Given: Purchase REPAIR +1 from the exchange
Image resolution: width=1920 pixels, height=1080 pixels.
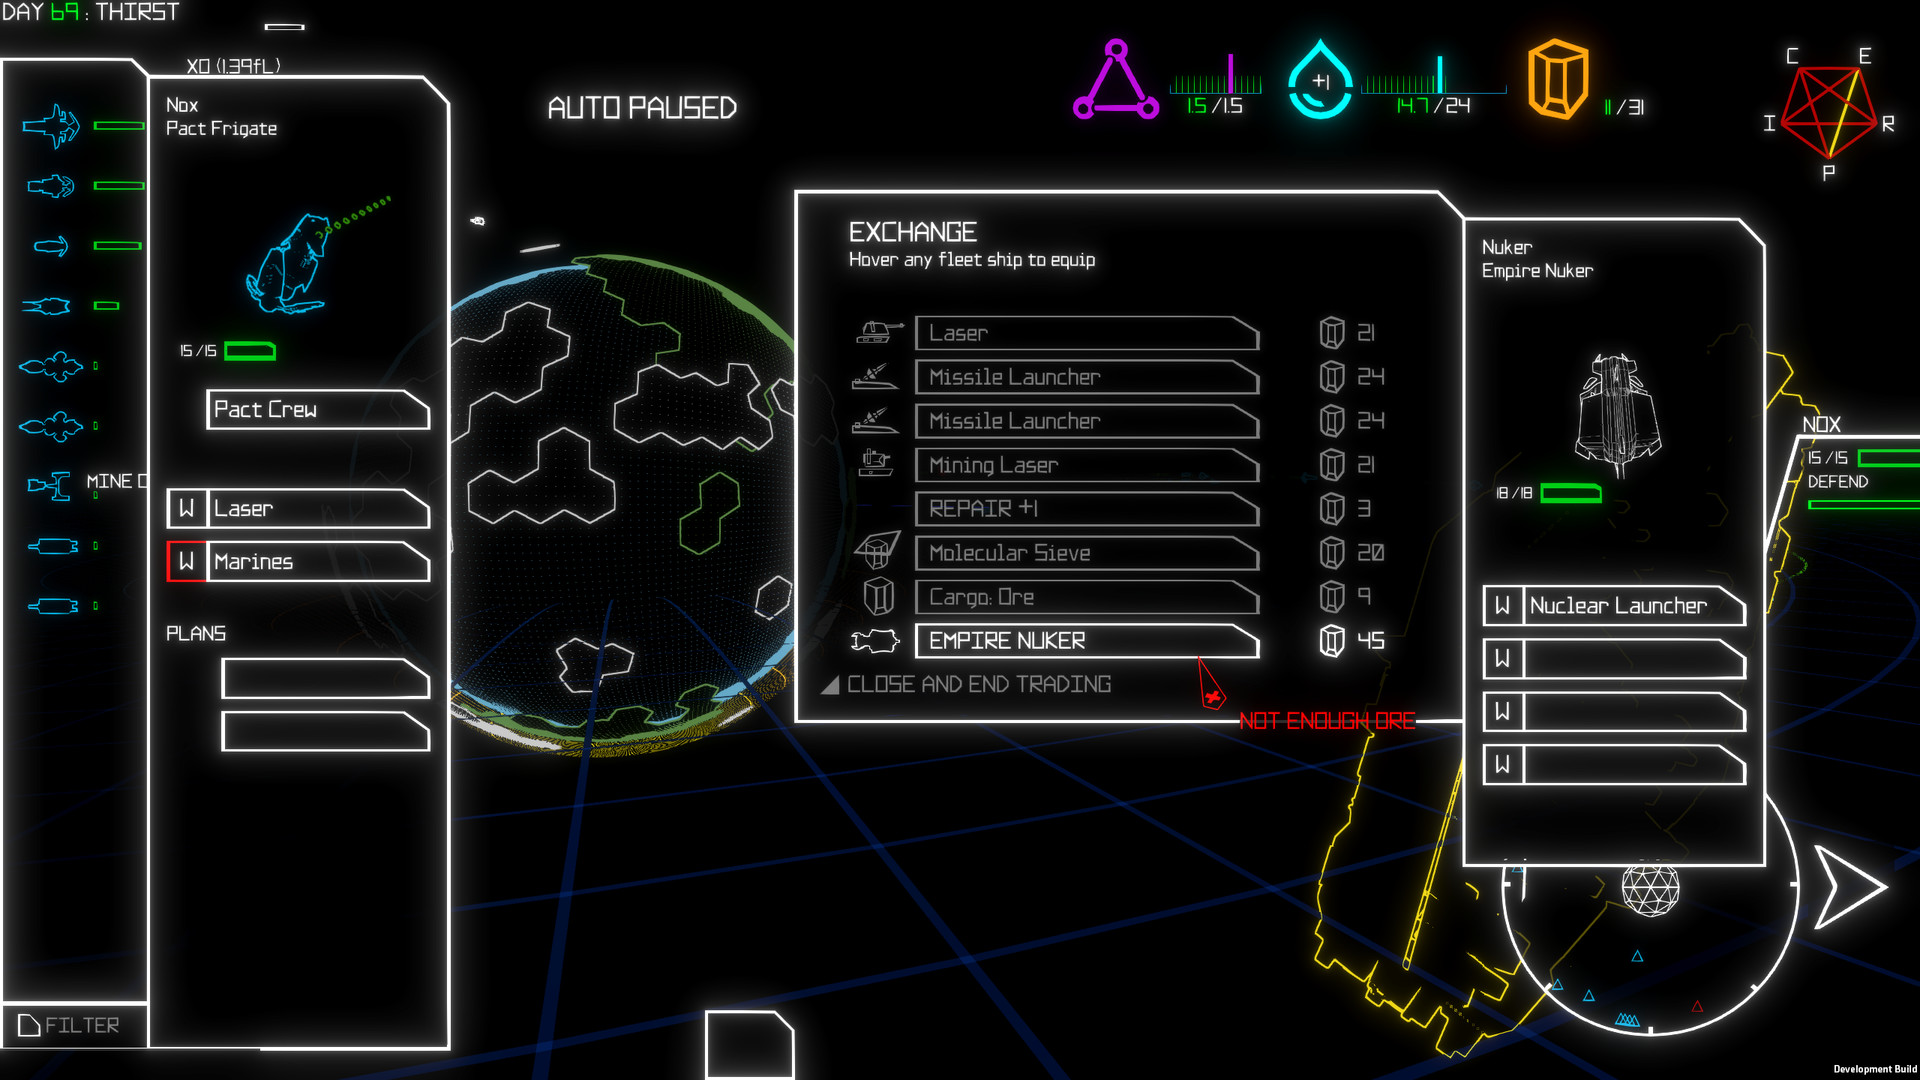Looking at the screenshot, I should [x=1085, y=509].
